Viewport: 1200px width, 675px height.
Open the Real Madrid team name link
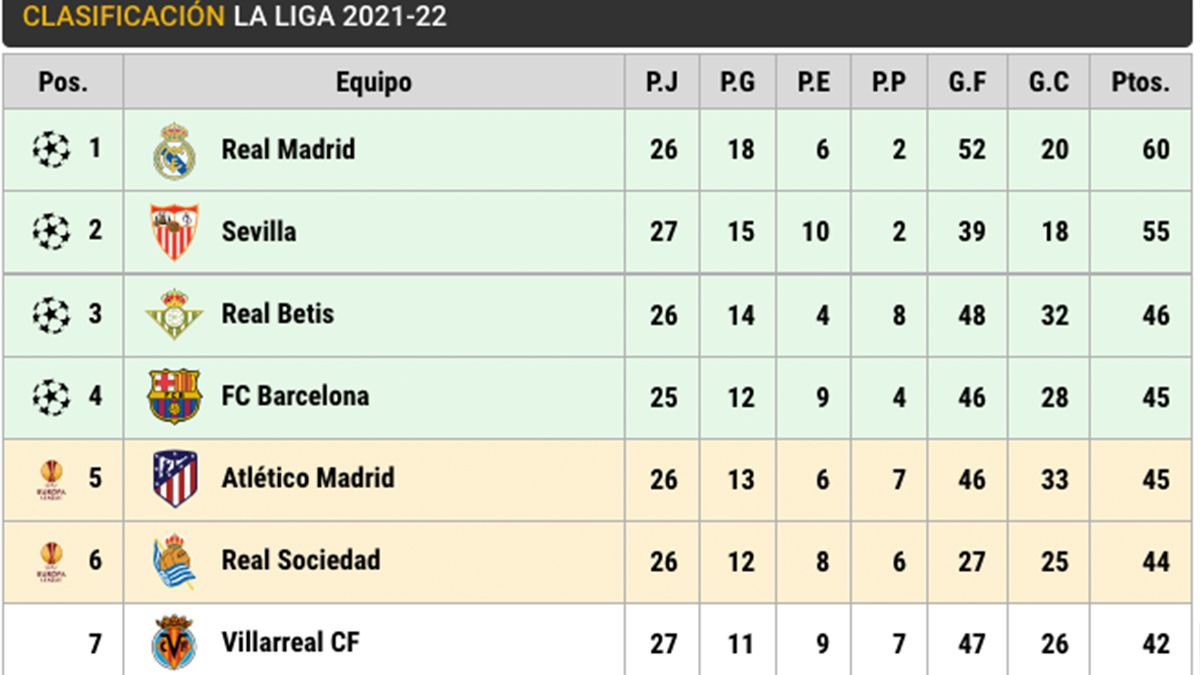click(288, 150)
